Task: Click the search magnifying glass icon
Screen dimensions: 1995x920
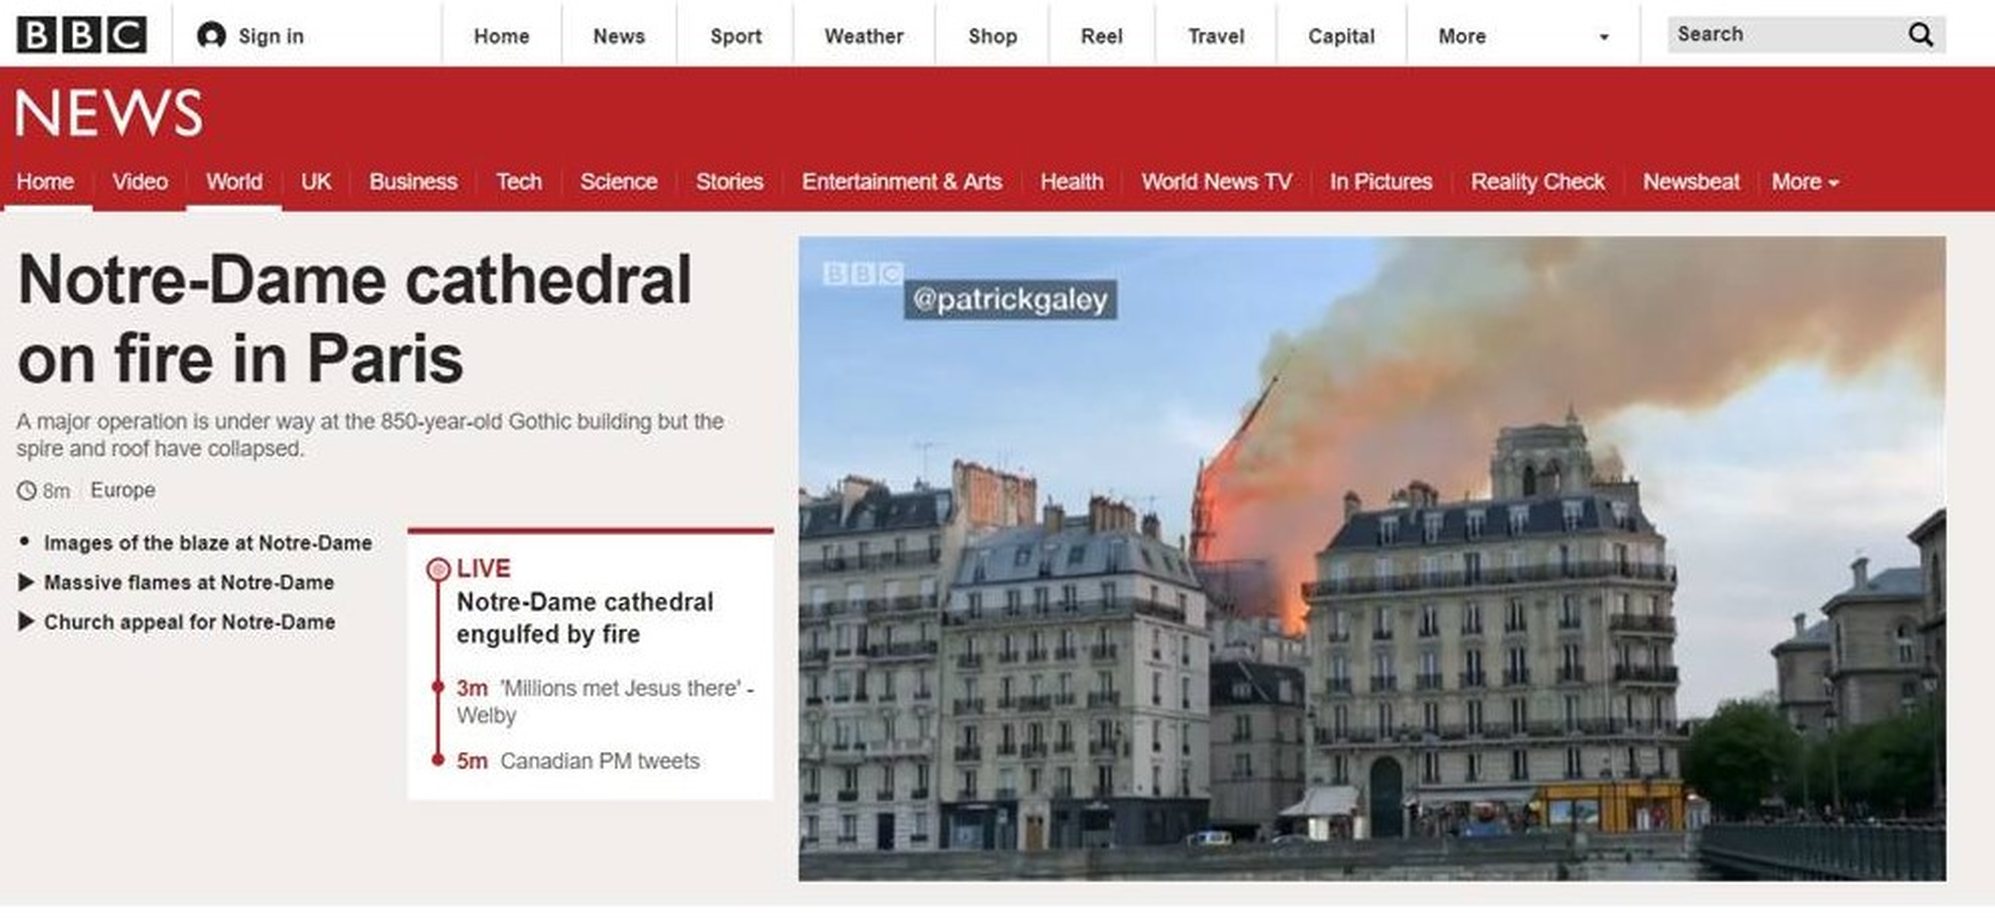Action: point(1920,35)
